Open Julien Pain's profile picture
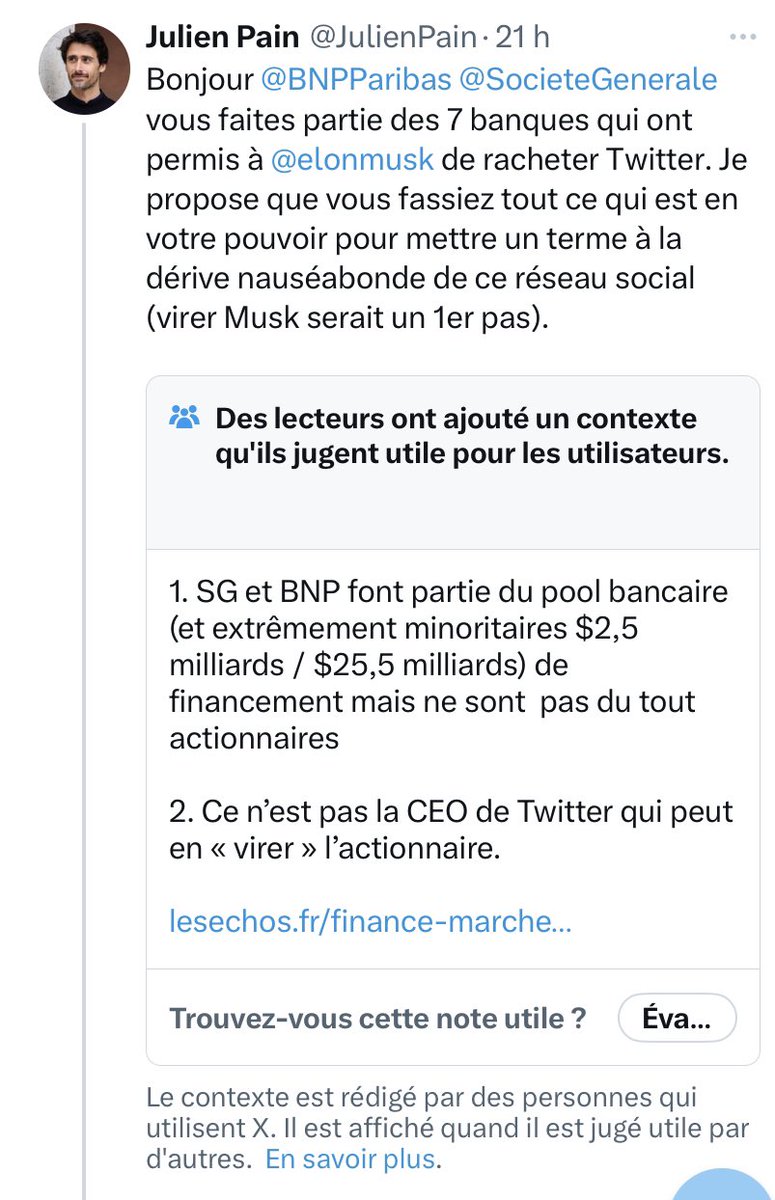Viewport: 775px width, 1200px height. [x=84, y=68]
